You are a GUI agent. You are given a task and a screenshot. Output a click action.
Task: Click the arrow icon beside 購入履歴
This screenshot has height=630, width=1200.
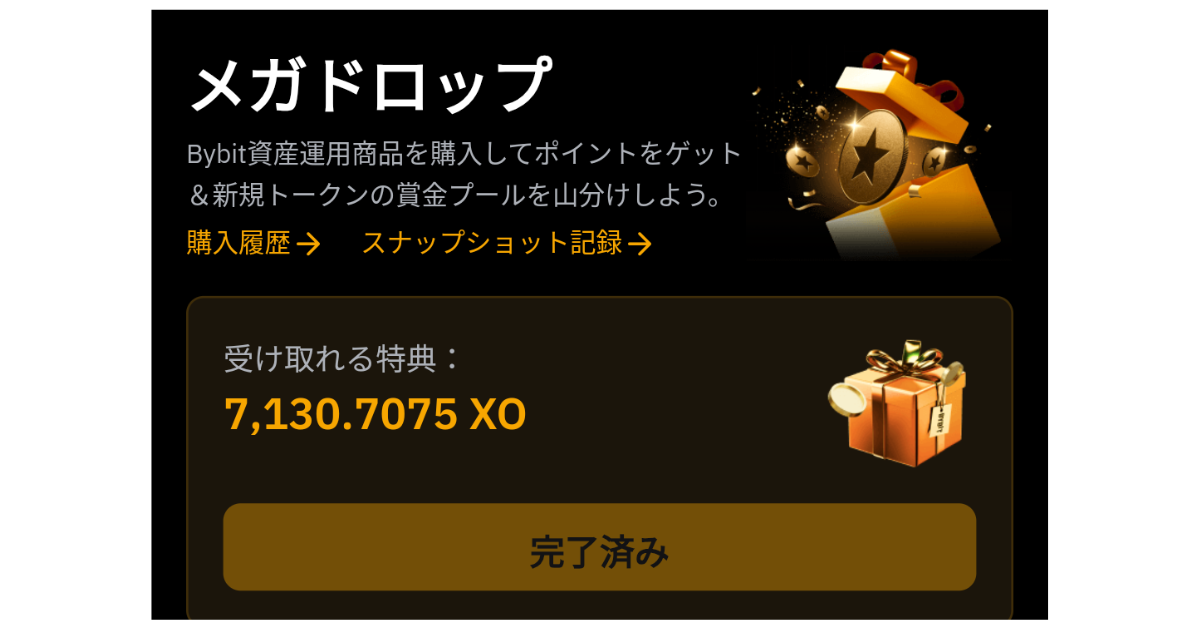(309, 244)
